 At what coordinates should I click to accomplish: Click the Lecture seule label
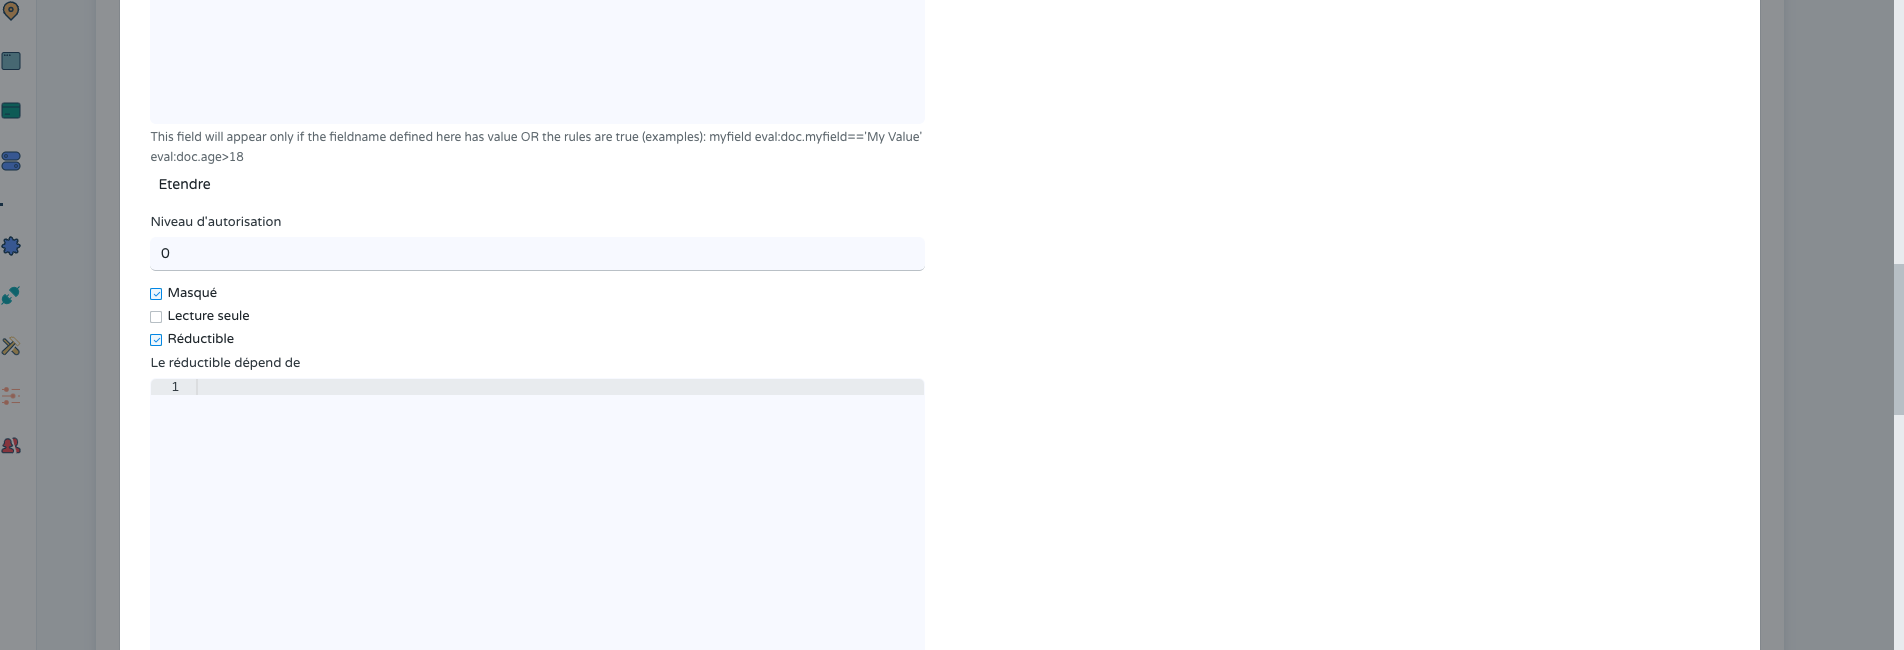point(208,316)
